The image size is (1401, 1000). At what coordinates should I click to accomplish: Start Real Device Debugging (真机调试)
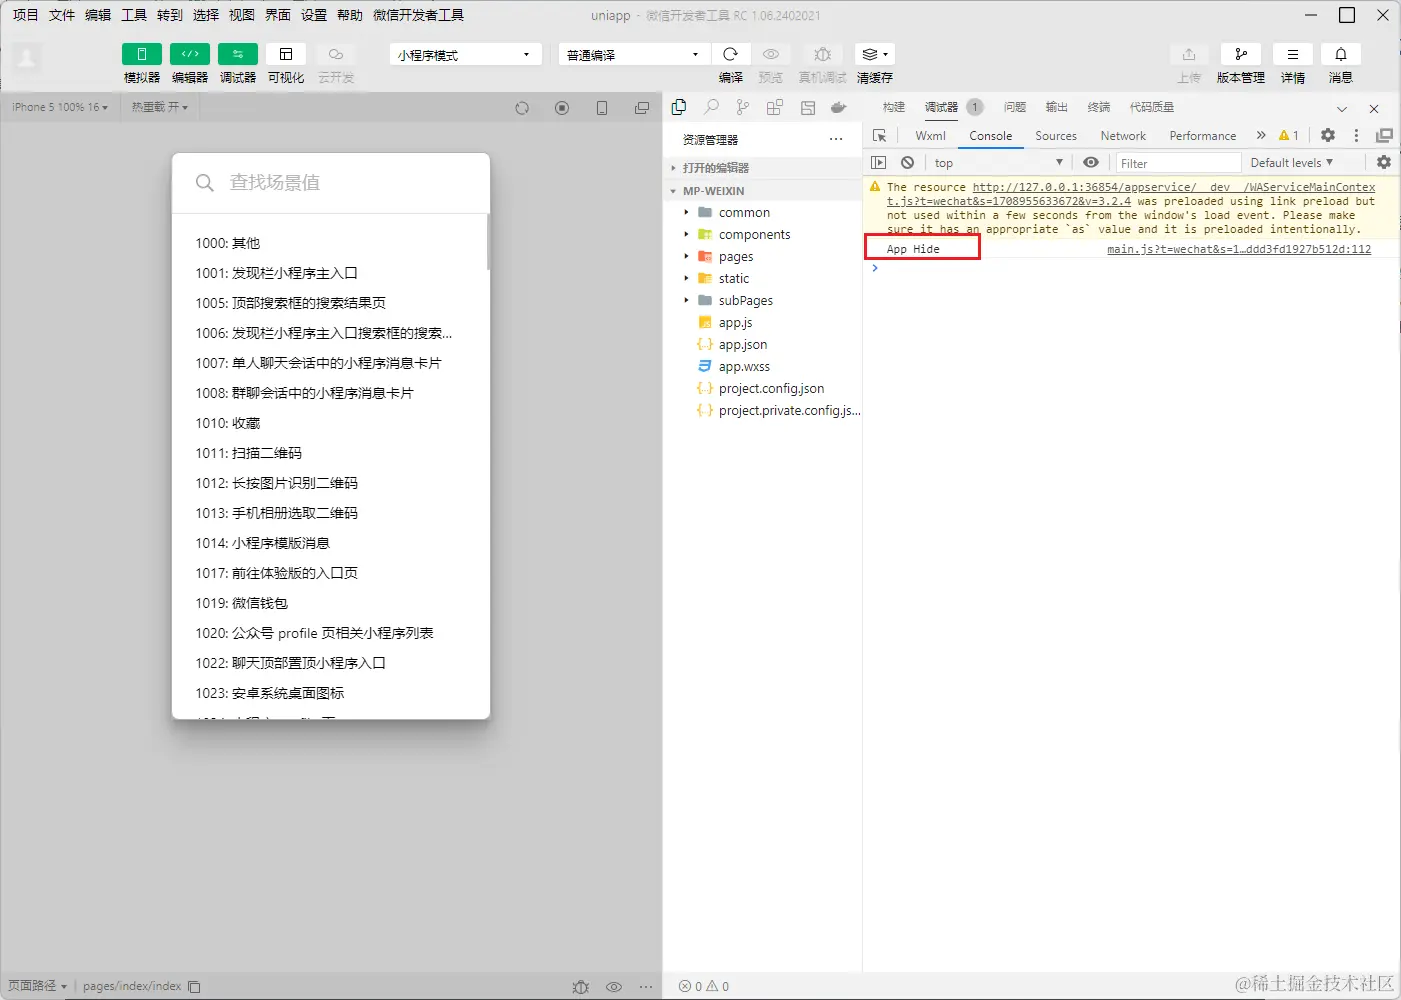[x=823, y=54]
